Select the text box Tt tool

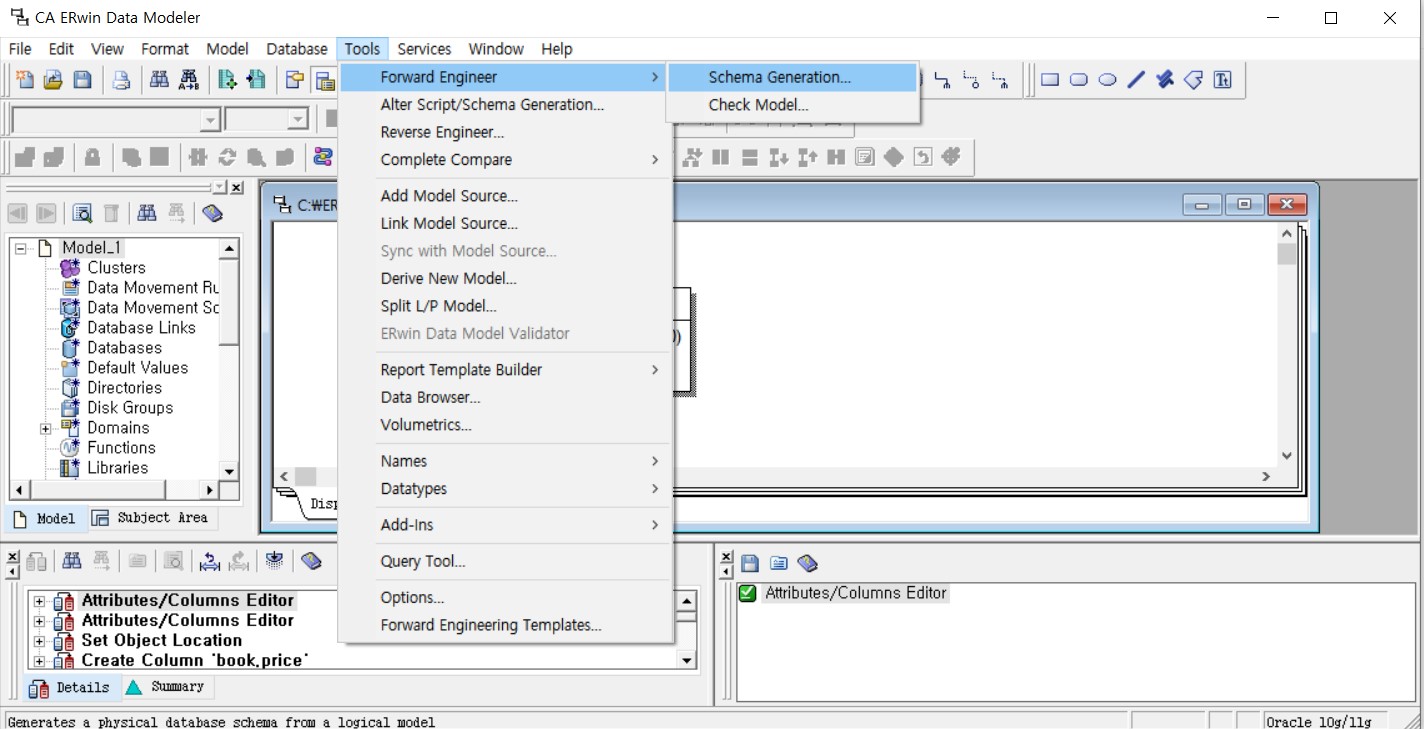(1222, 80)
